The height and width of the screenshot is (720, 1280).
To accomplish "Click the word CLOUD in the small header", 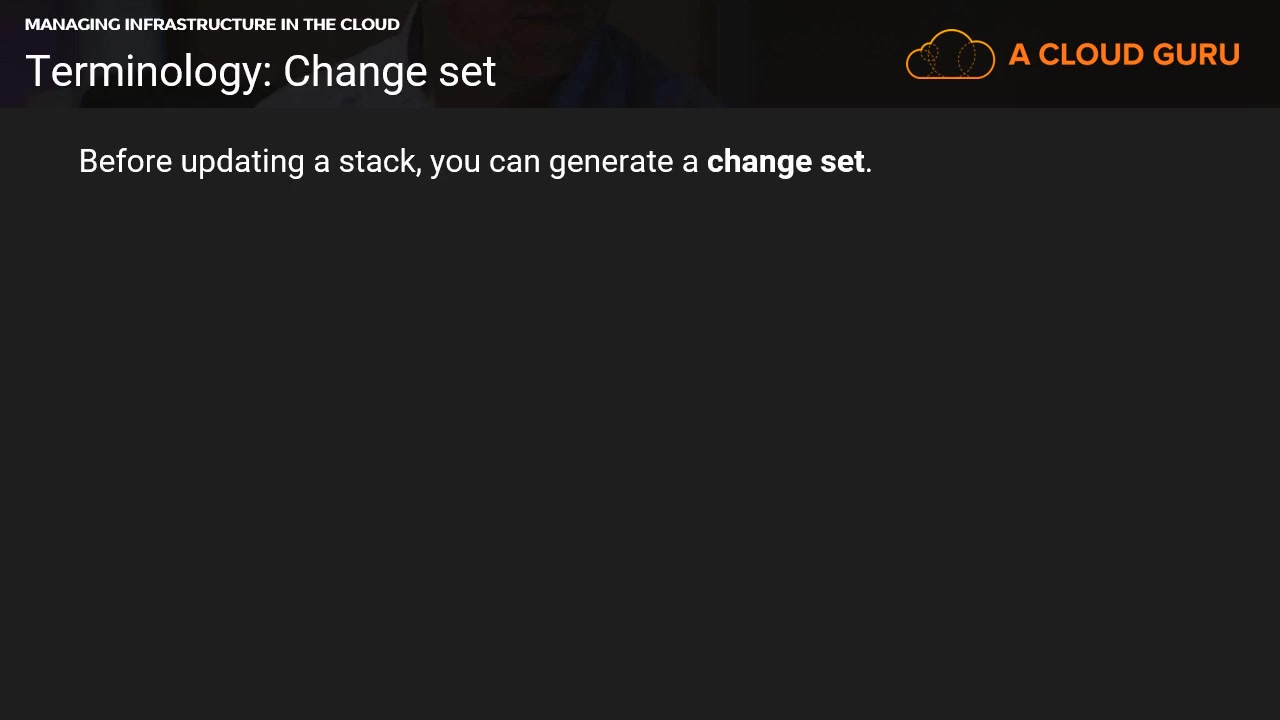I will tap(370, 24).
